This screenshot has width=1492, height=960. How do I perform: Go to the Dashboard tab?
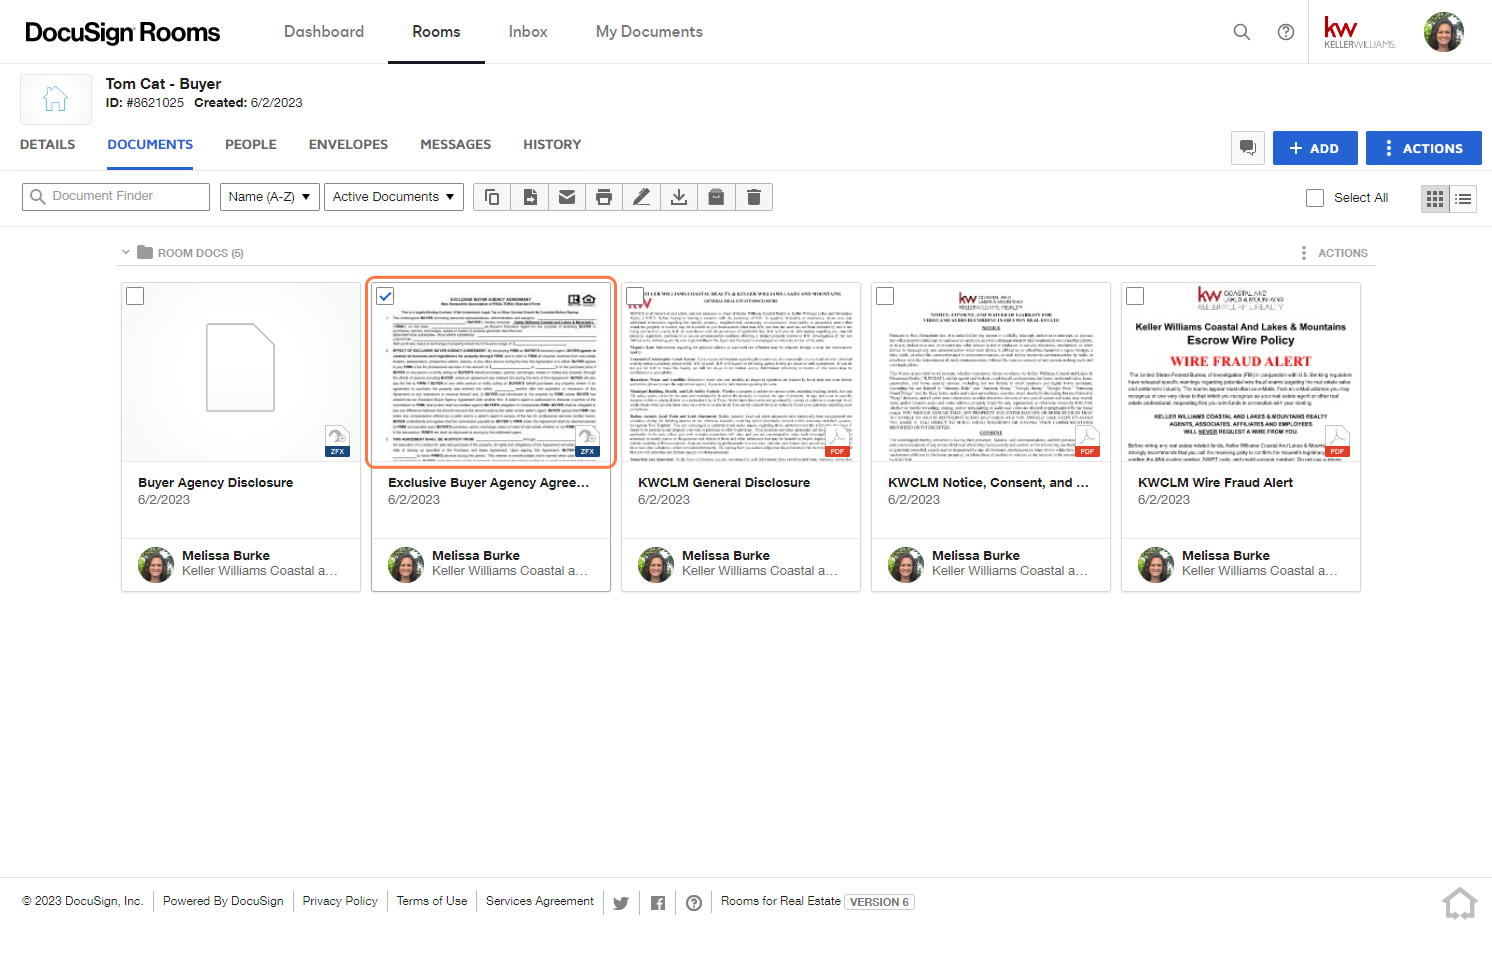point(324,32)
